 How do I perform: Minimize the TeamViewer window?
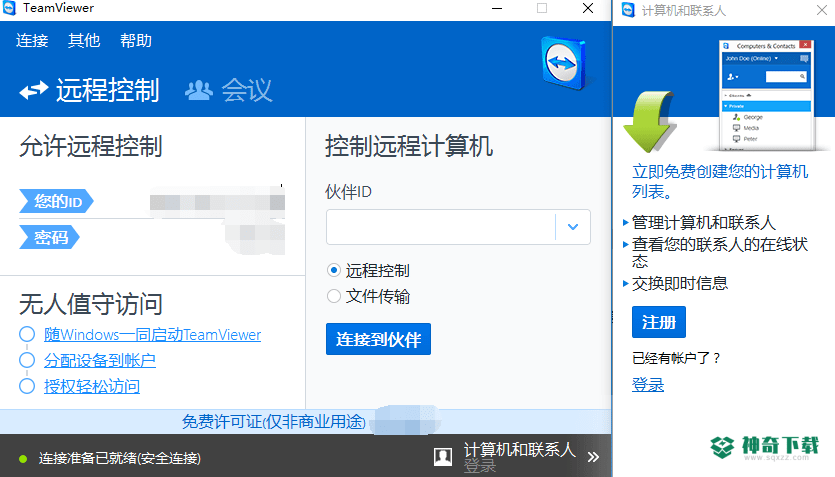tap(497, 9)
